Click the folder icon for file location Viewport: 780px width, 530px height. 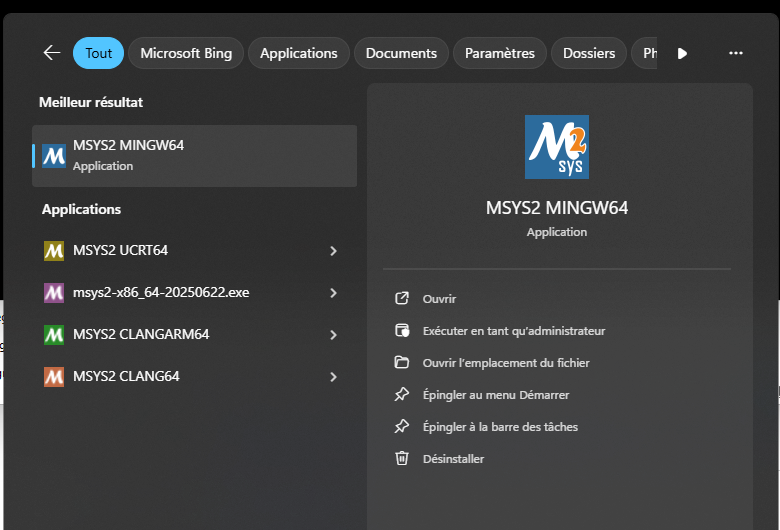point(401,362)
